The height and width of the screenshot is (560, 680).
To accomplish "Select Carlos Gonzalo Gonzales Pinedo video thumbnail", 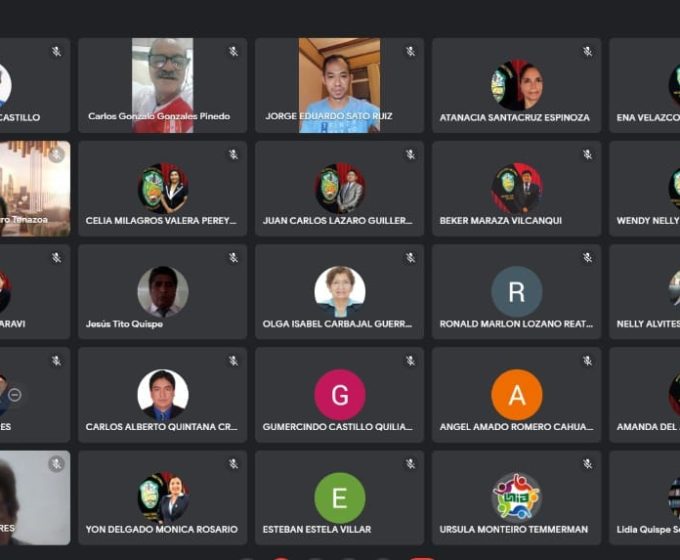I will click(163, 85).
